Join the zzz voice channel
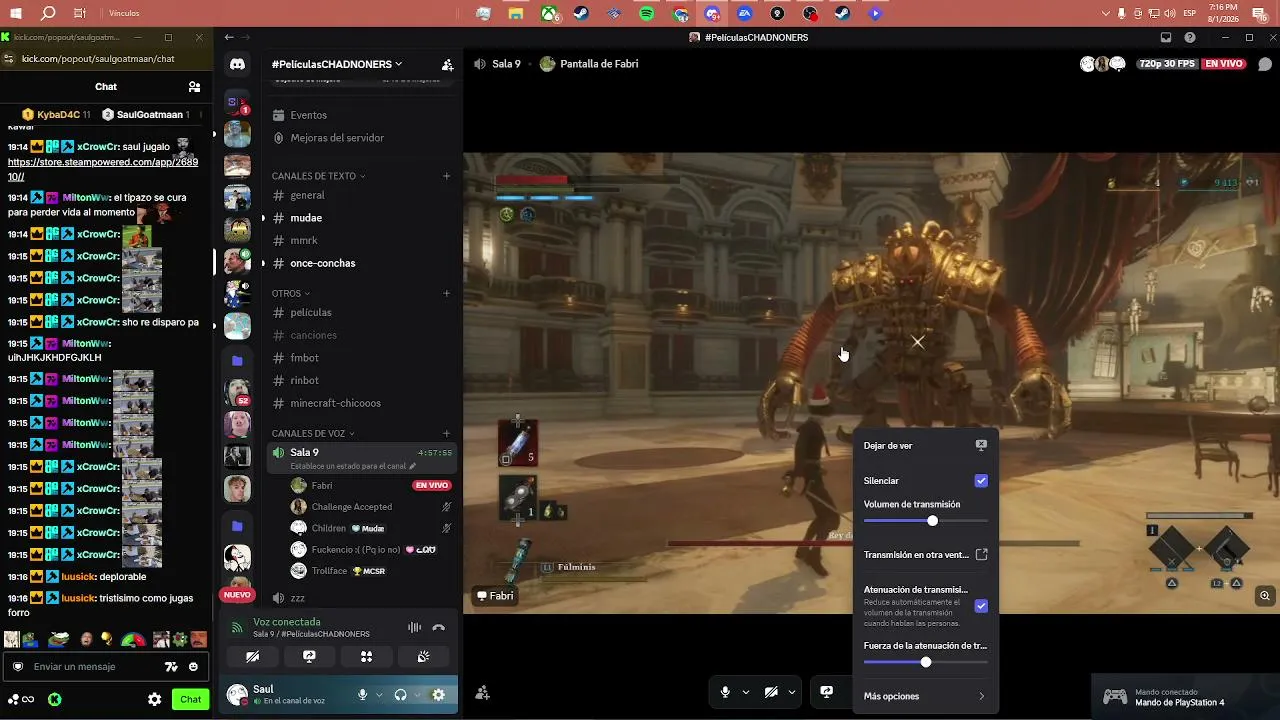The height and width of the screenshot is (720, 1280). 360,598
